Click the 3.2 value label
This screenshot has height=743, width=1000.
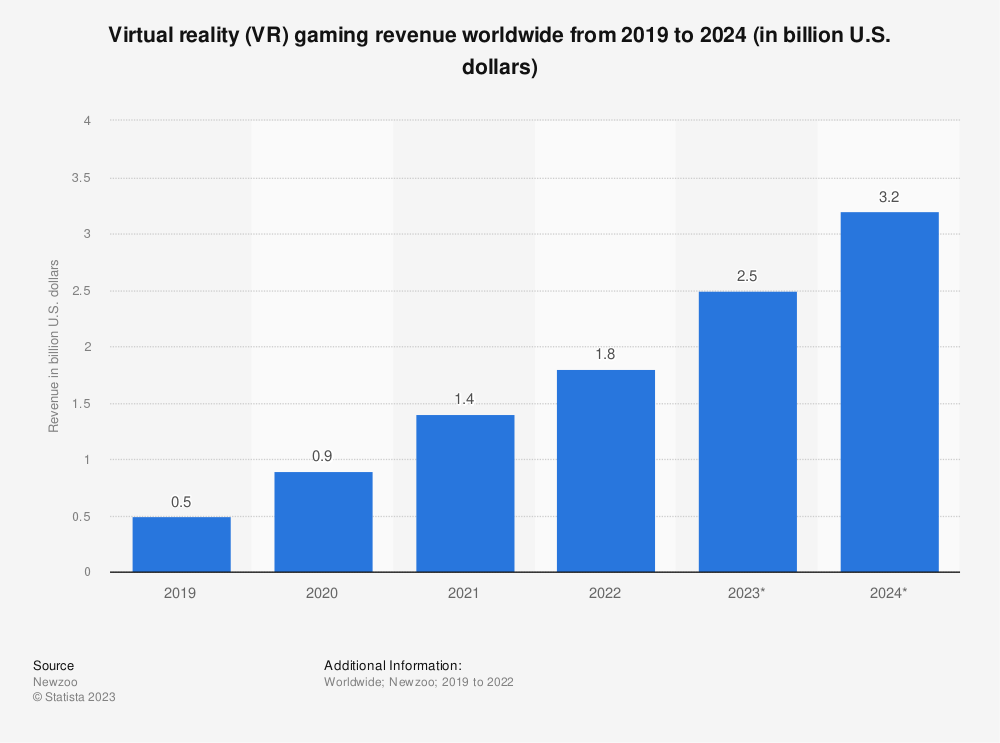889,197
